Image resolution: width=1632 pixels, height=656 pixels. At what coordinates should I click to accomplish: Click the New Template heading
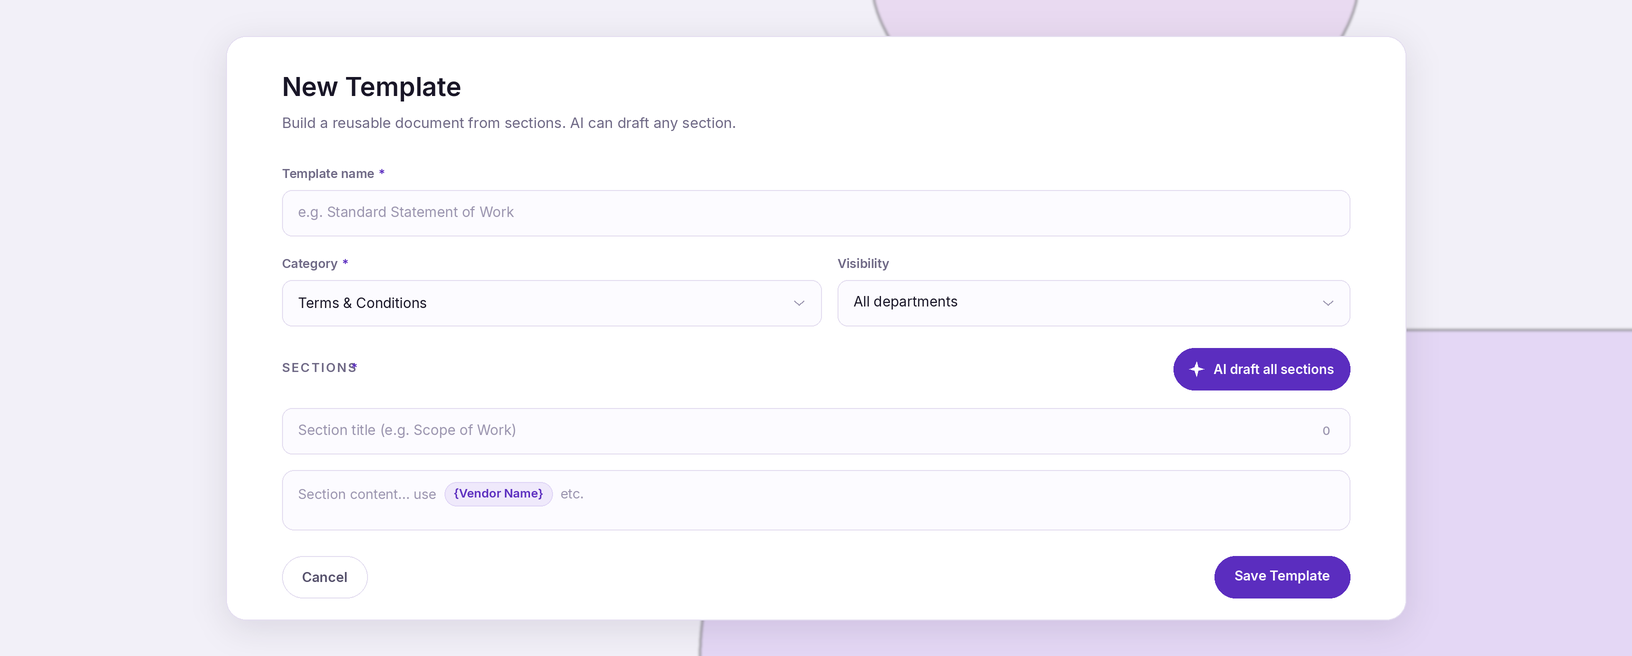pos(371,87)
